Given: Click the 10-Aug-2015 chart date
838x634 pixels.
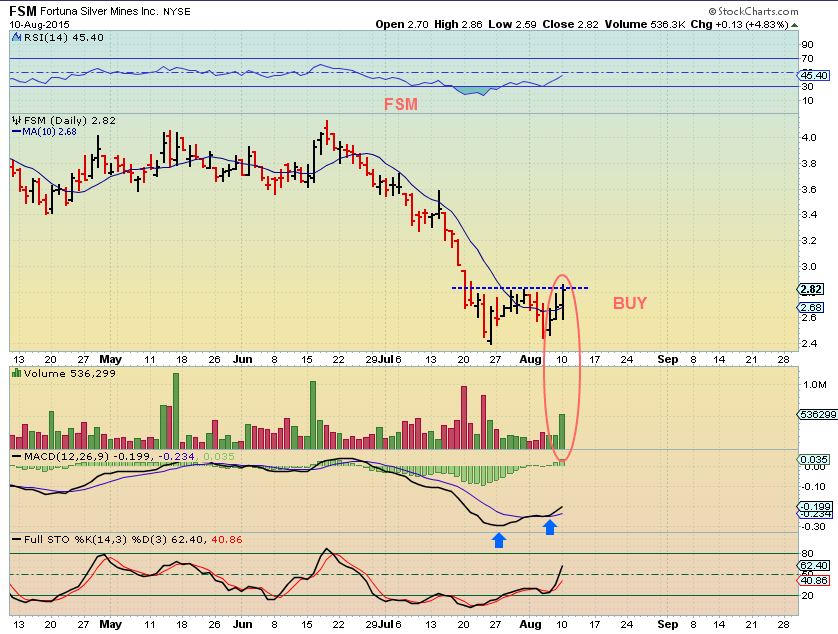Looking at the screenshot, I should point(39,25).
